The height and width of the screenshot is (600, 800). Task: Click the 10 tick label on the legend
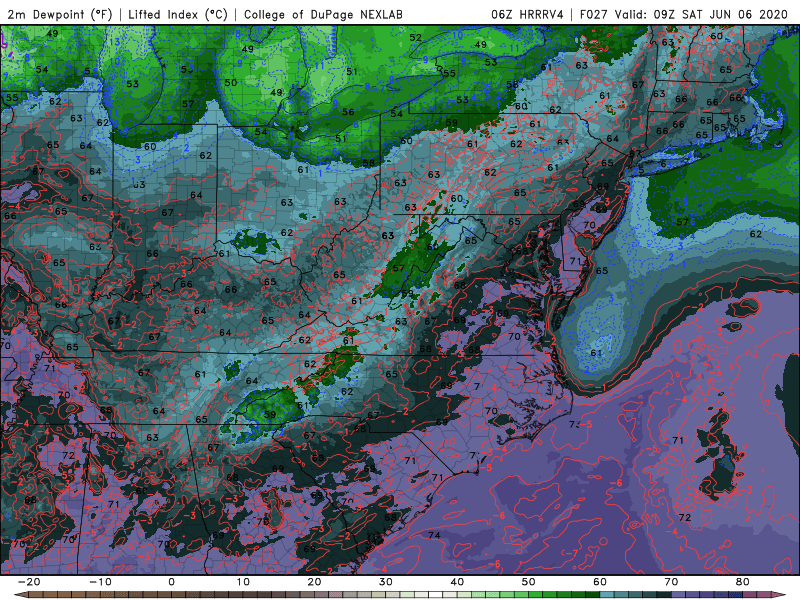pos(243,582)
